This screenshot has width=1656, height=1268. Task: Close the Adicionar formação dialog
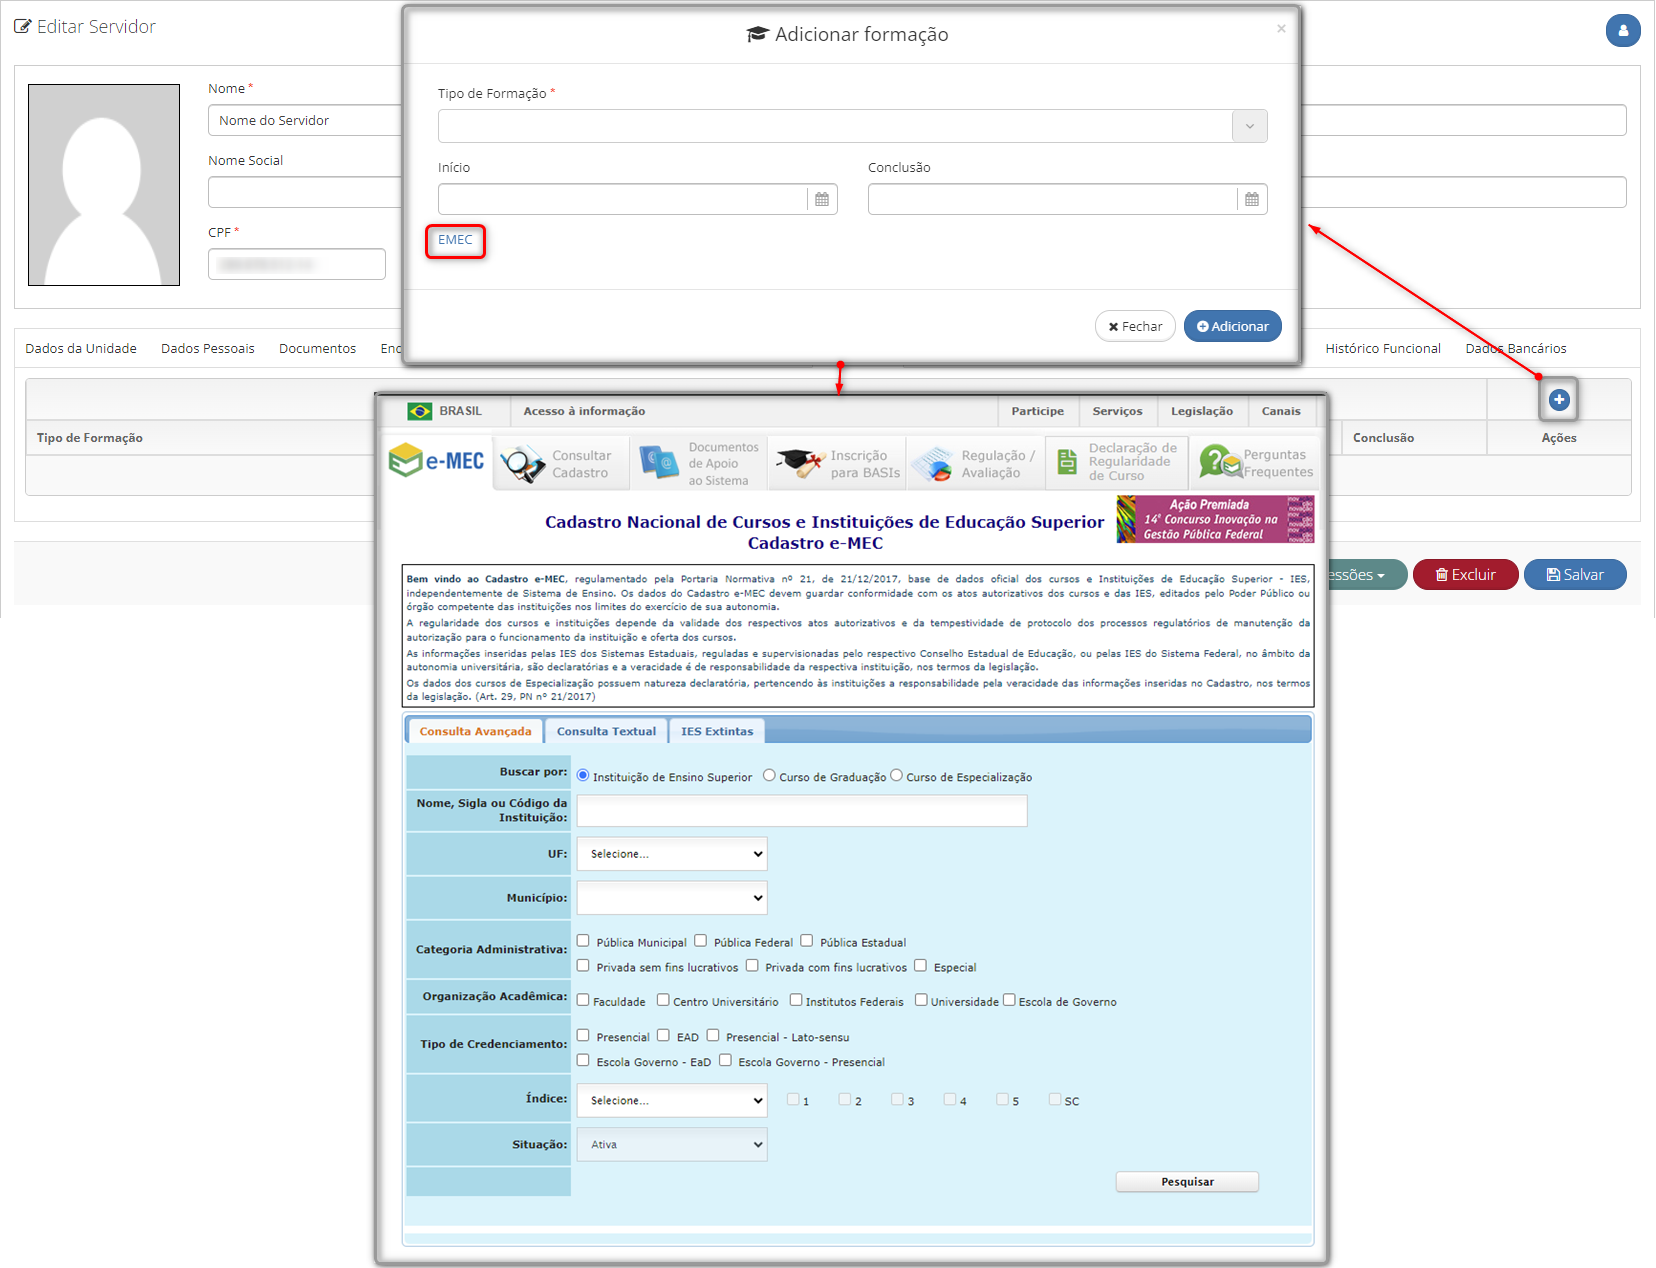click(1281, 29)
